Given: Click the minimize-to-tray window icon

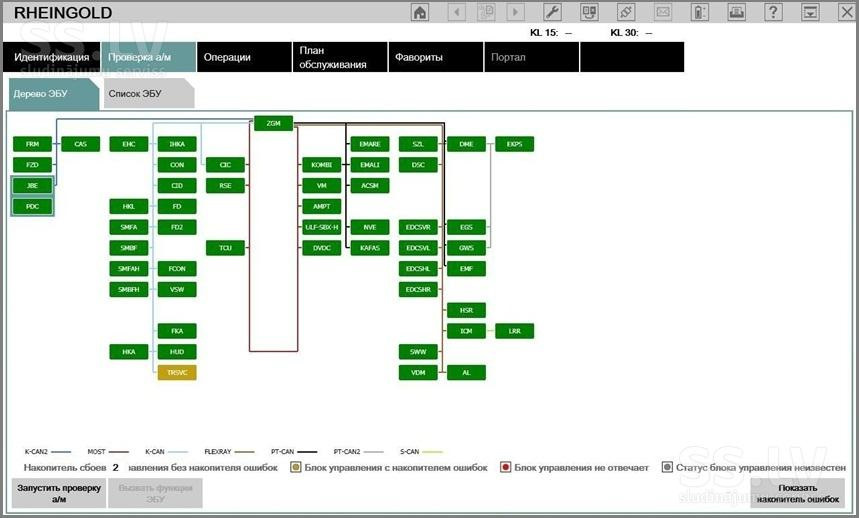Looking at the screenshot, I should 810,12.
